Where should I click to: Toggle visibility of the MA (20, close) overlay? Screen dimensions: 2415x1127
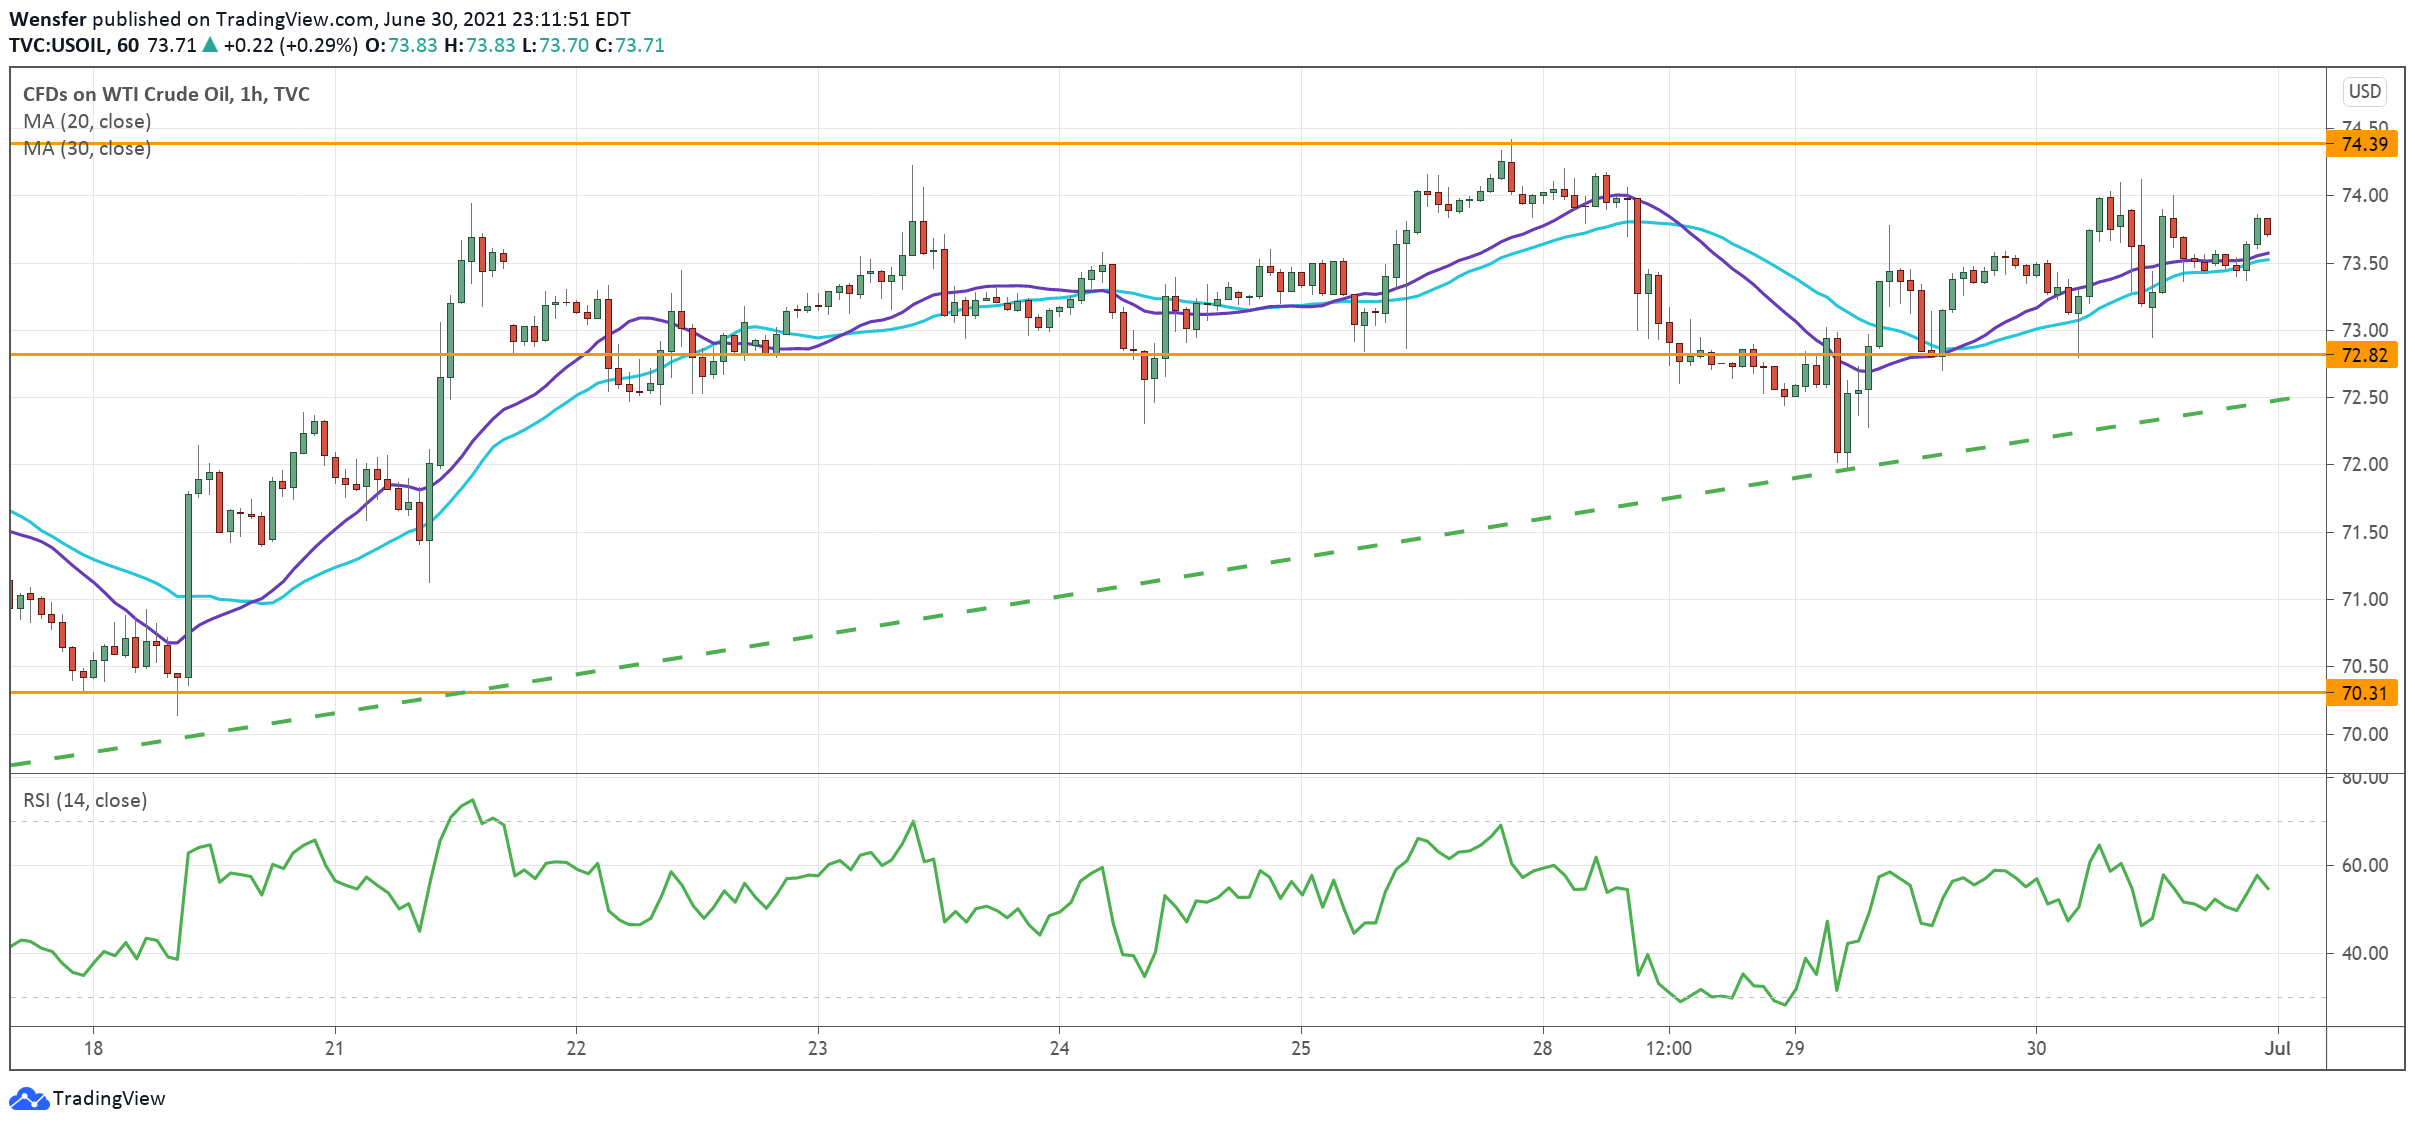(x=85, y=121)
